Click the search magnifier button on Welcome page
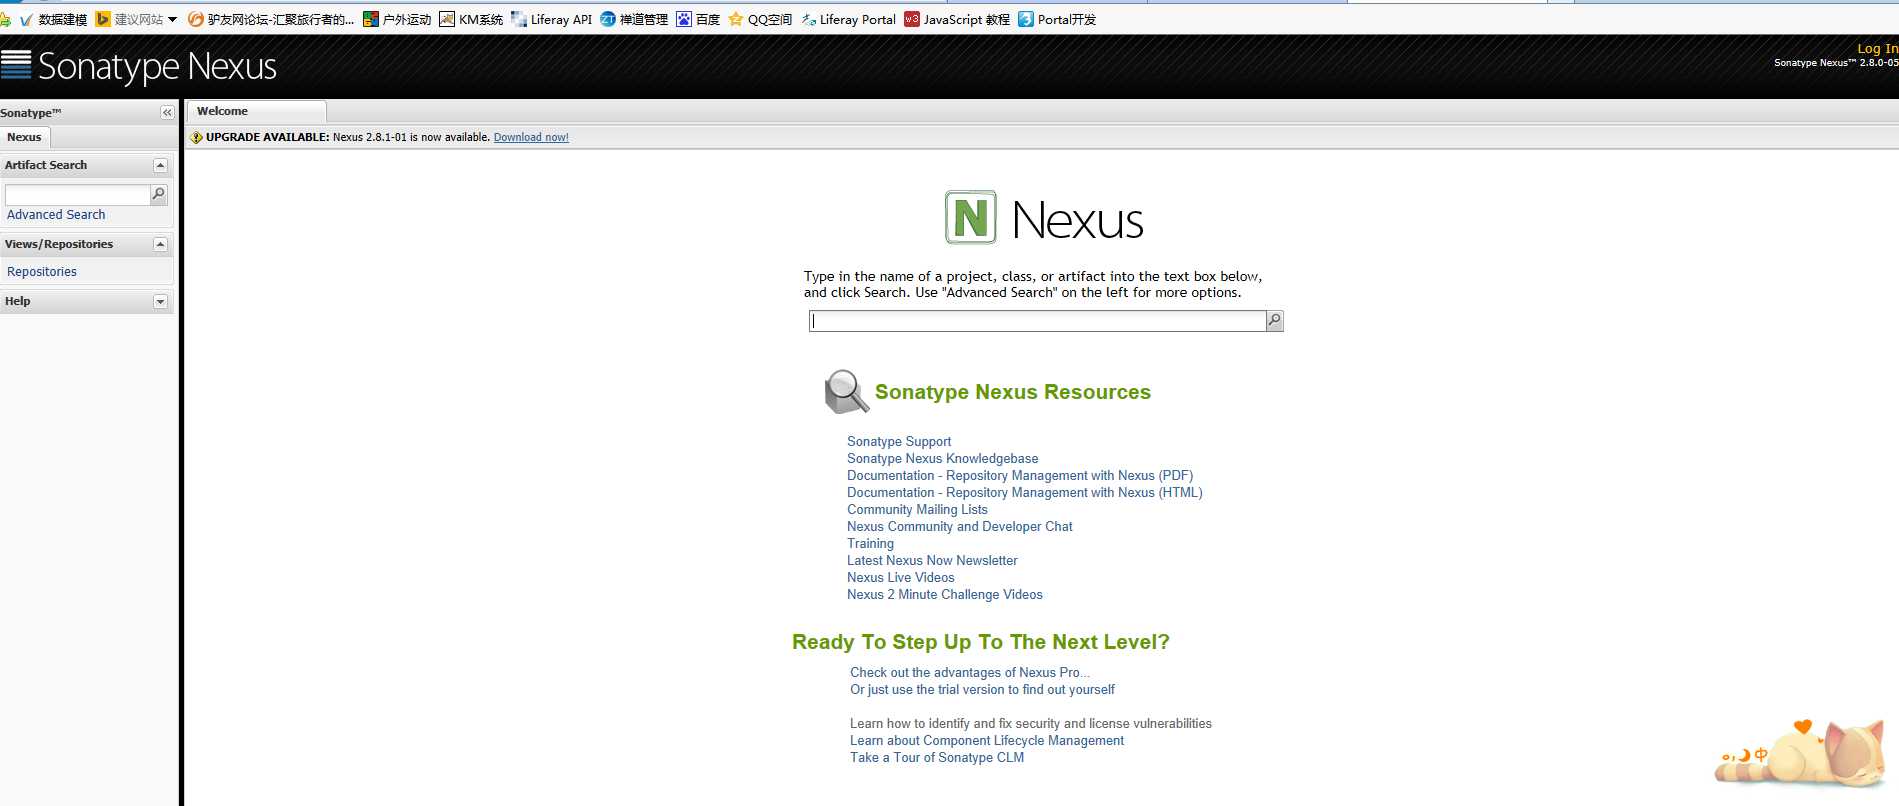Image resolution: width=1899 pixels, height=806 pixels. coord(1274,321)
